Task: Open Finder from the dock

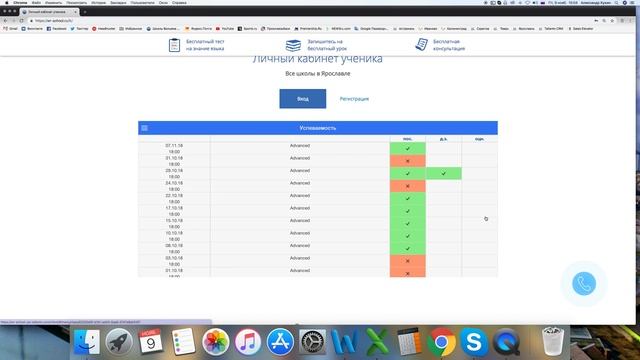Action: [87, 342]
